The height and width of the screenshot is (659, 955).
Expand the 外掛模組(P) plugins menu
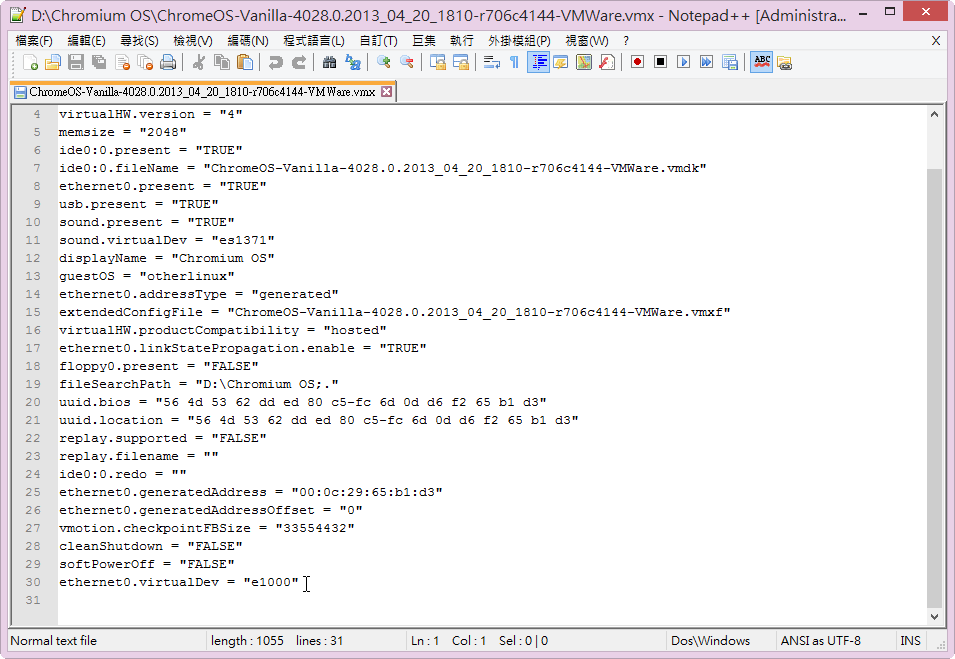pos(519,41)
